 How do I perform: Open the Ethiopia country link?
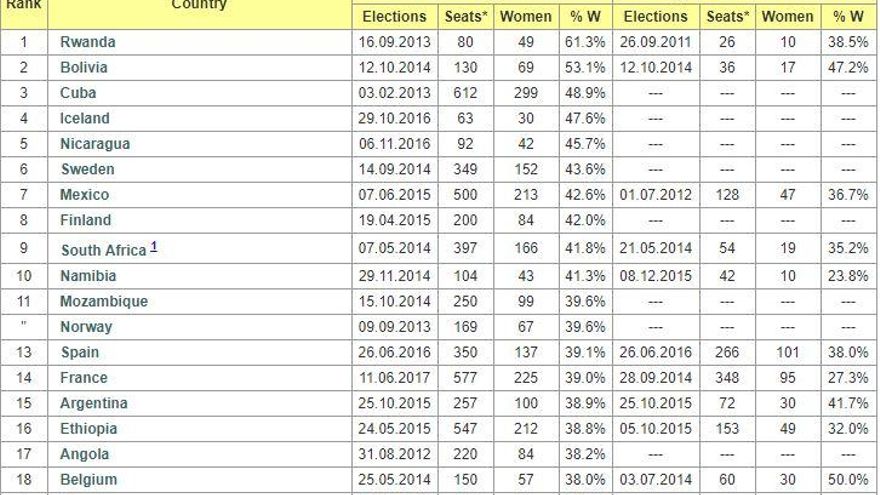pos(89,429)
